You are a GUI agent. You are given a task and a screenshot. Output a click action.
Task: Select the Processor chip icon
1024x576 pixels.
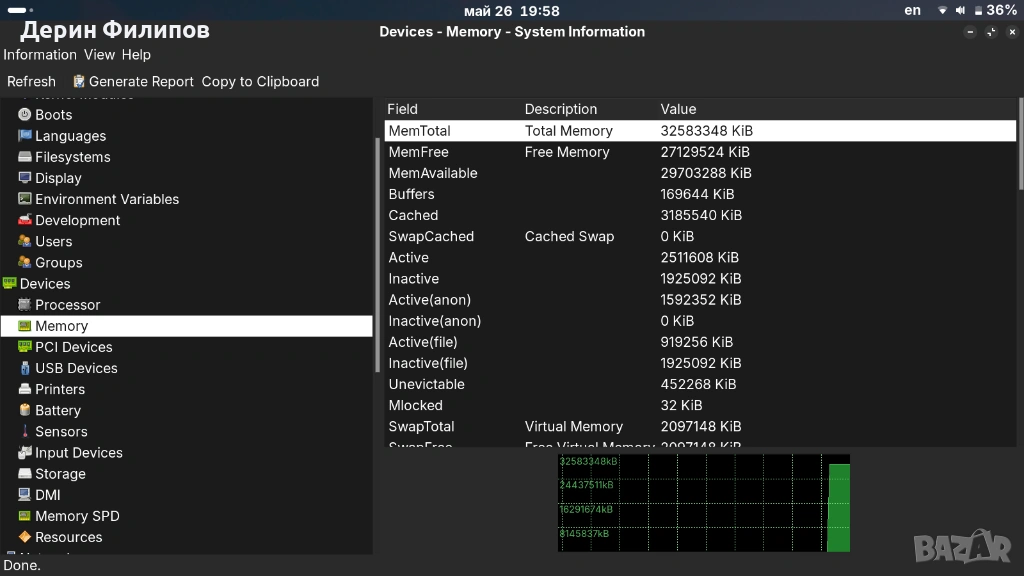[25, 304]
